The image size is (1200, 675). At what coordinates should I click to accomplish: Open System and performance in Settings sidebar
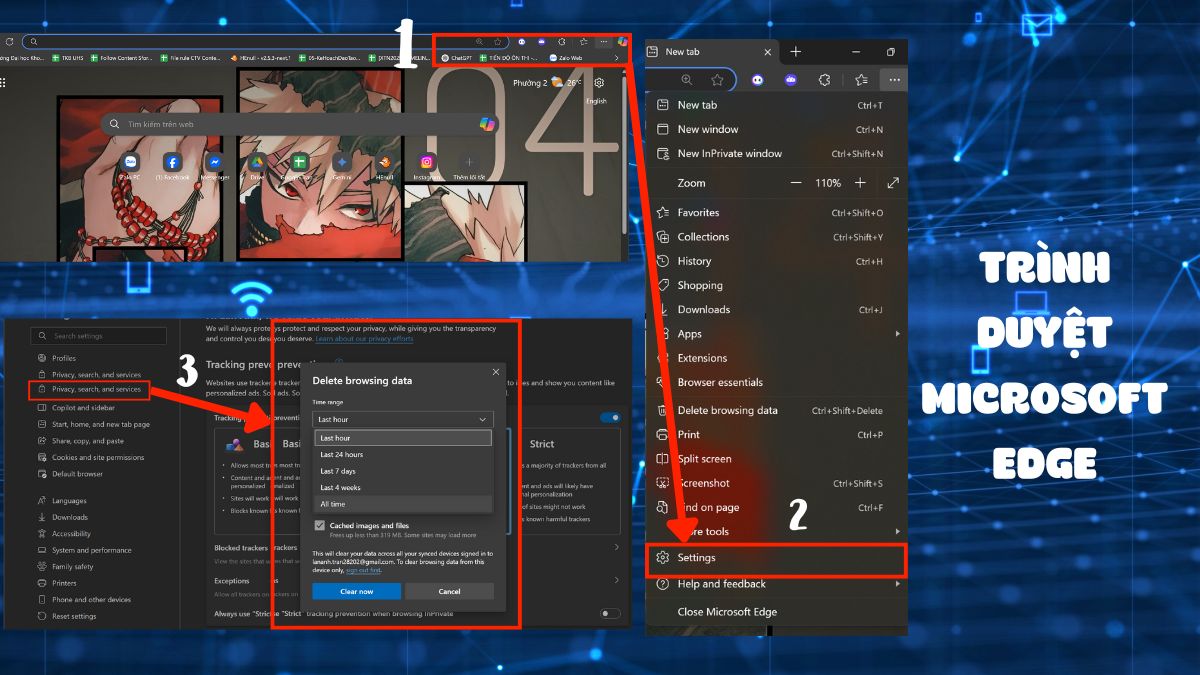84,550
